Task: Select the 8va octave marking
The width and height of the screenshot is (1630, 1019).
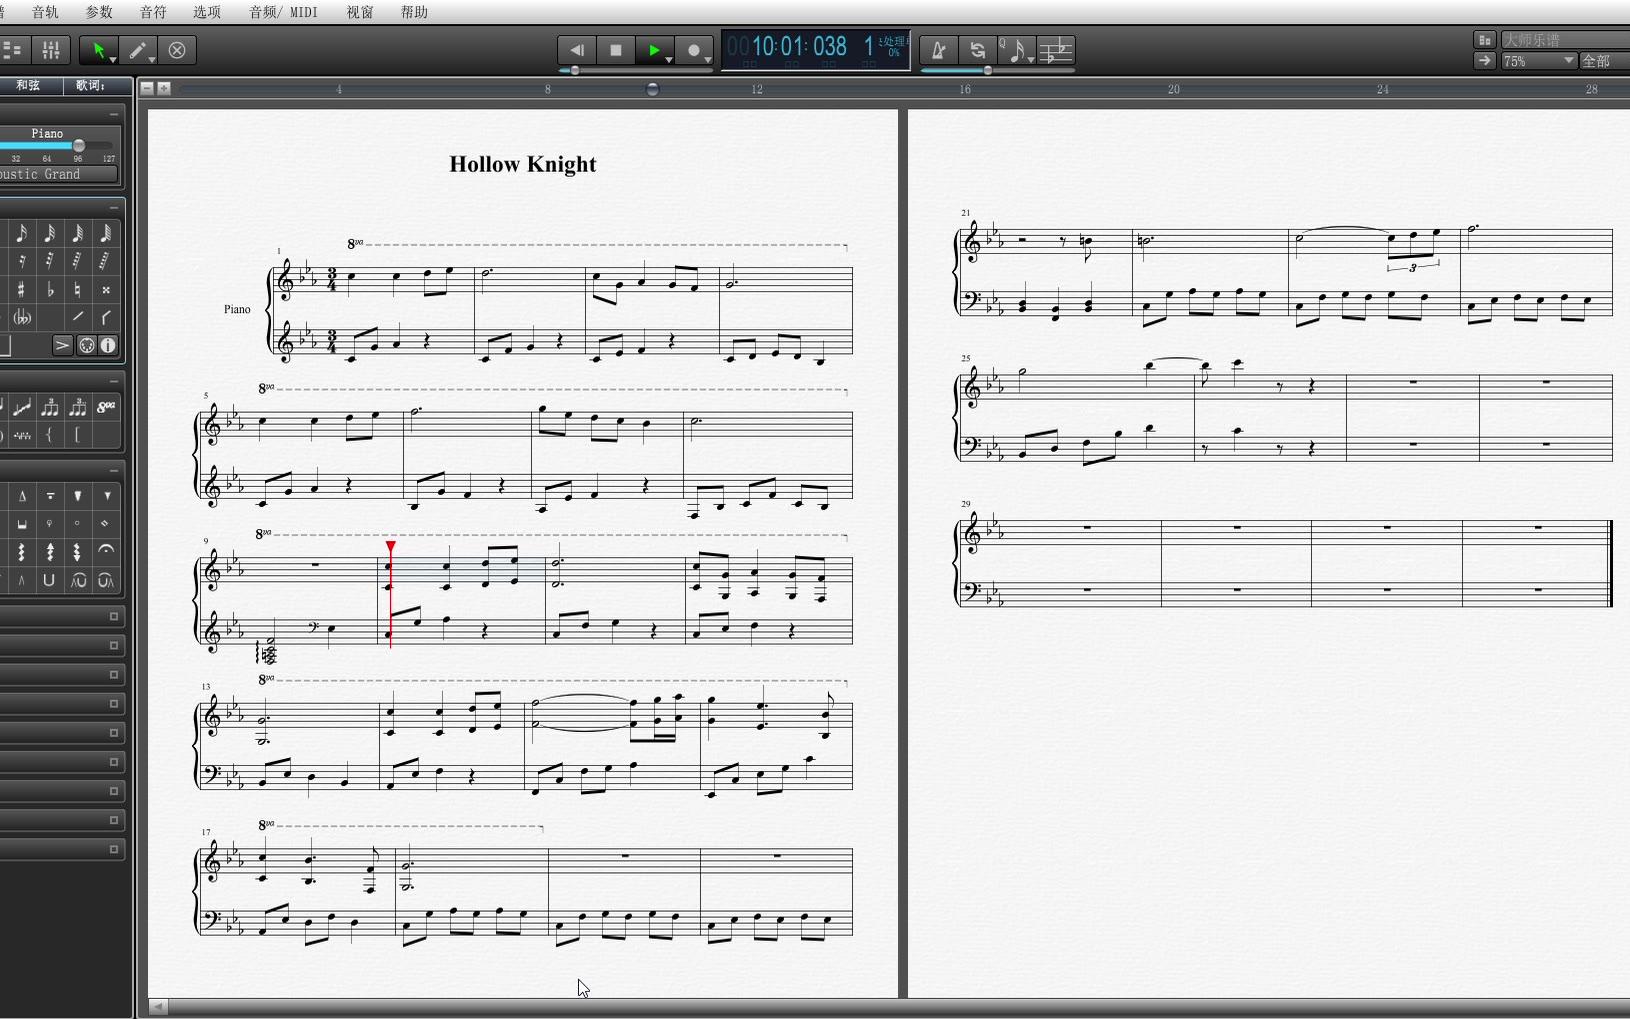Action: pyautogui.click(x=106, y=407)
